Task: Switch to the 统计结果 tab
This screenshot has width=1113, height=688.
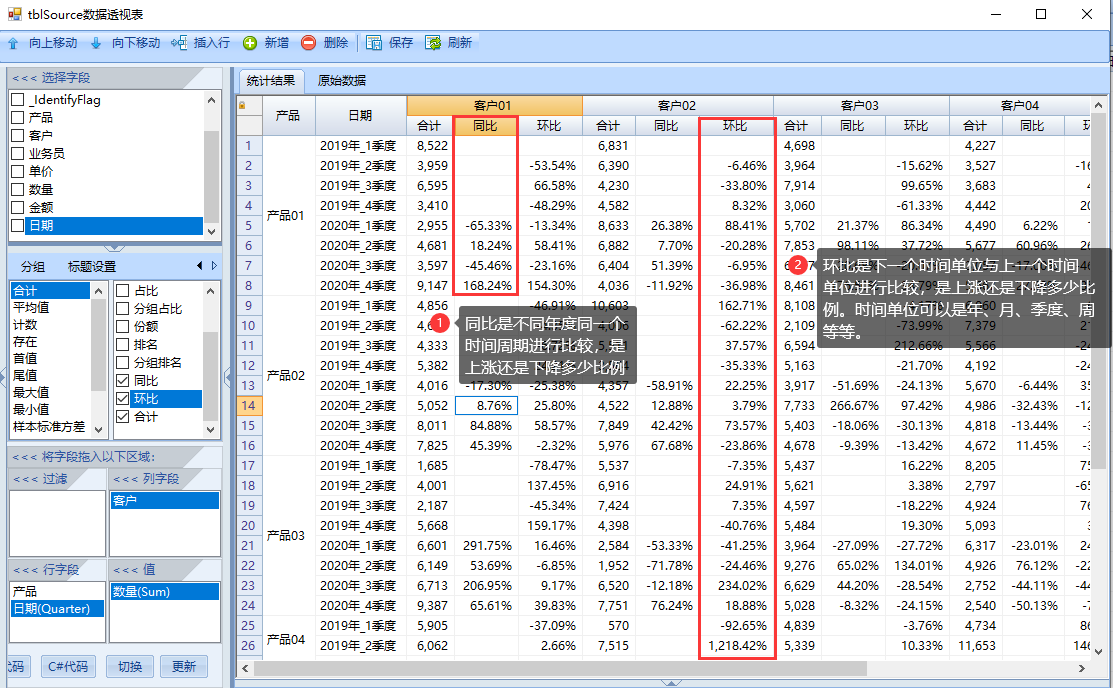Action: point(271,81)
